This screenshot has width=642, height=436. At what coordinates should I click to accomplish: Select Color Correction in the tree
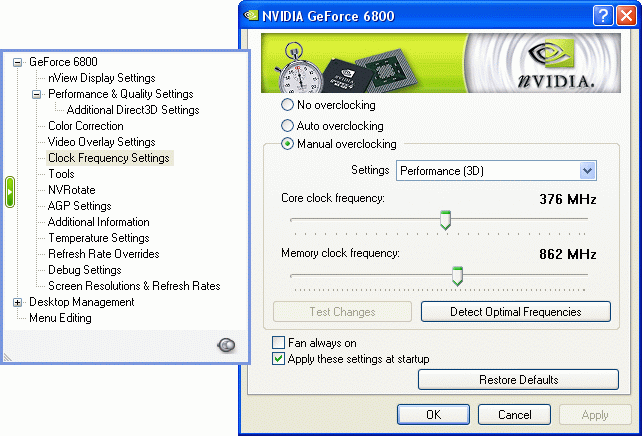pos(86,126)
